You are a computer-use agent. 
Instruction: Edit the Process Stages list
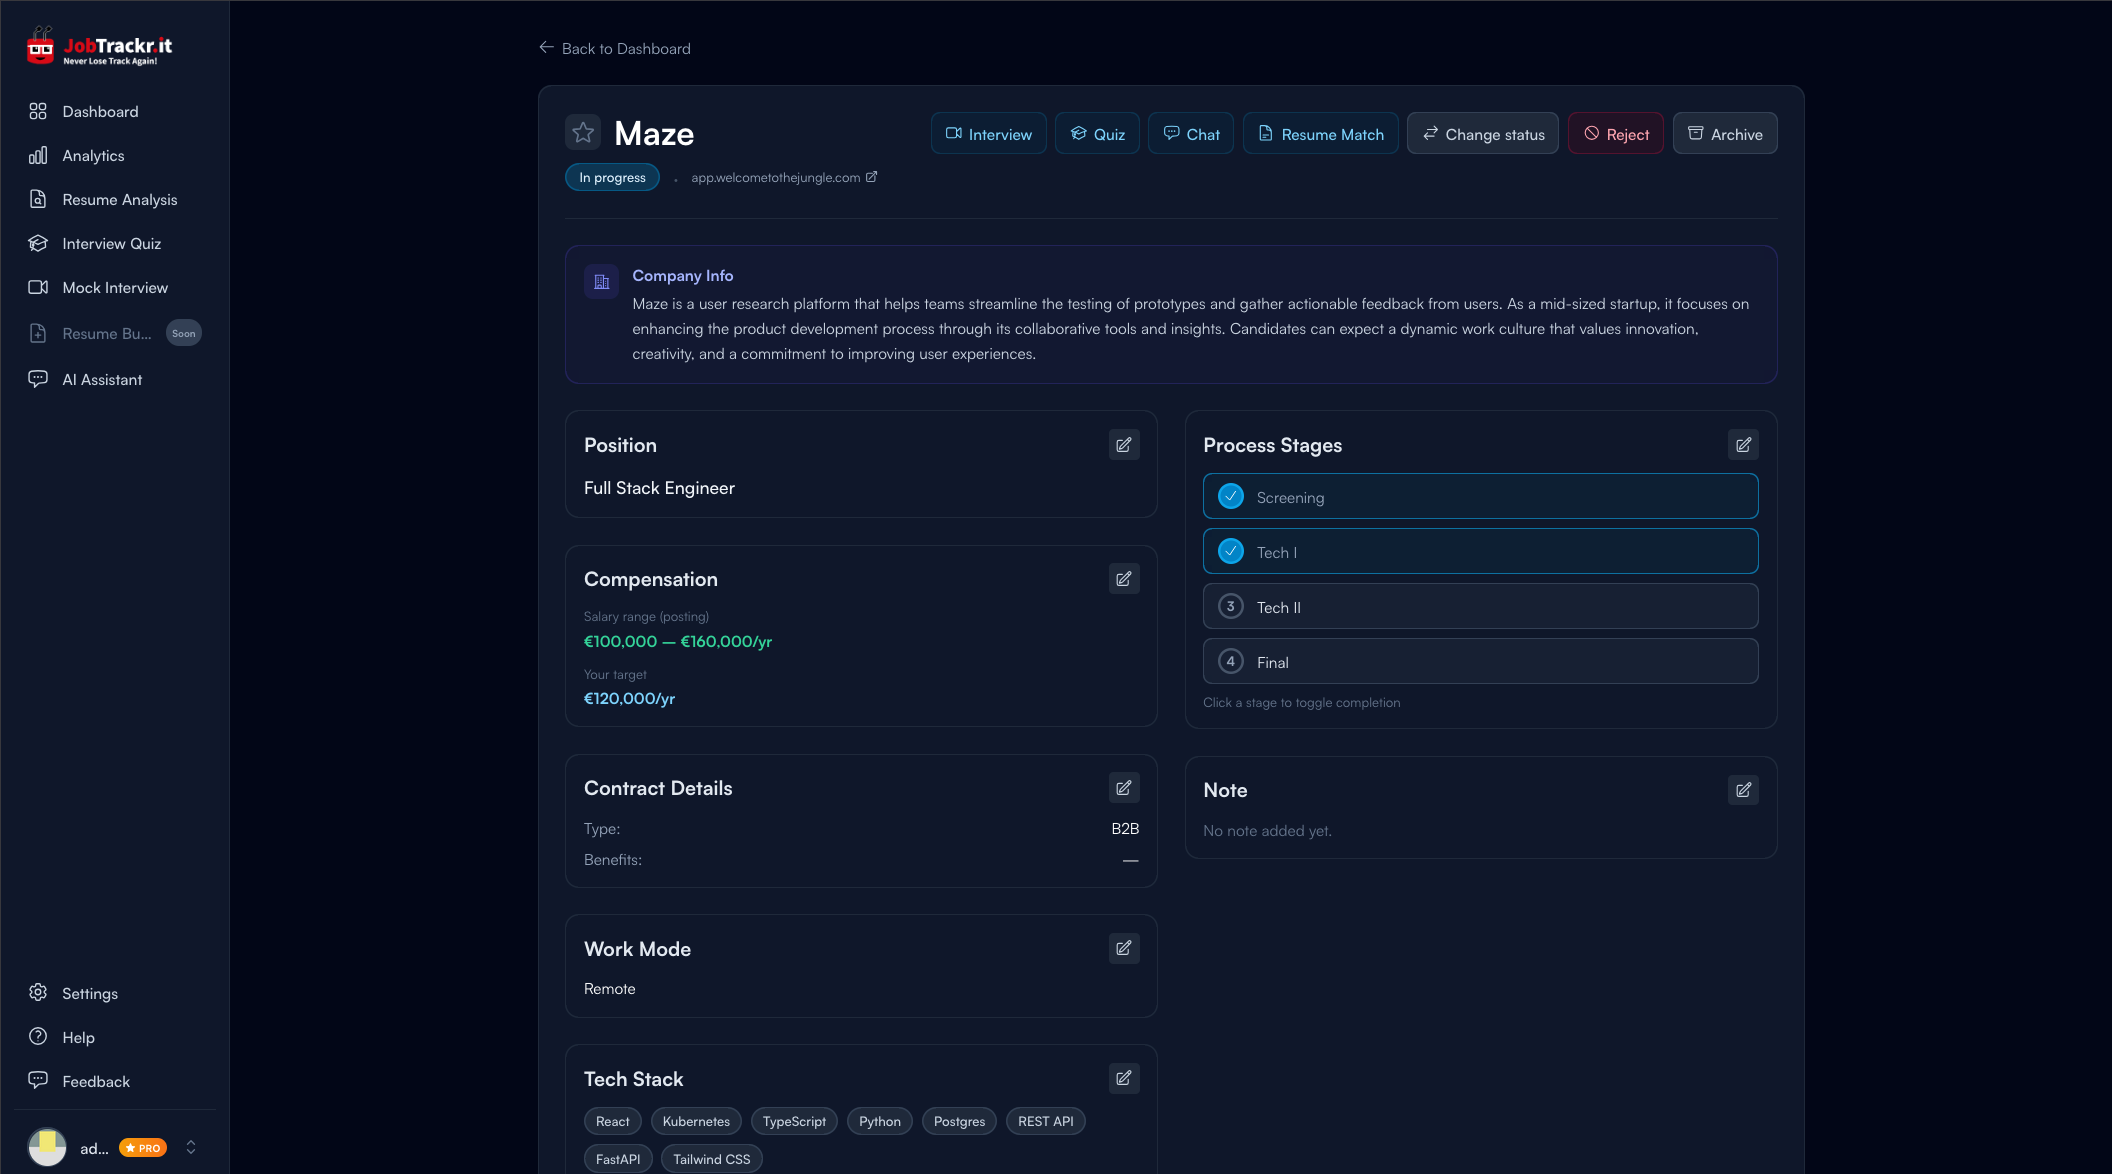(x=1743, y=444)
